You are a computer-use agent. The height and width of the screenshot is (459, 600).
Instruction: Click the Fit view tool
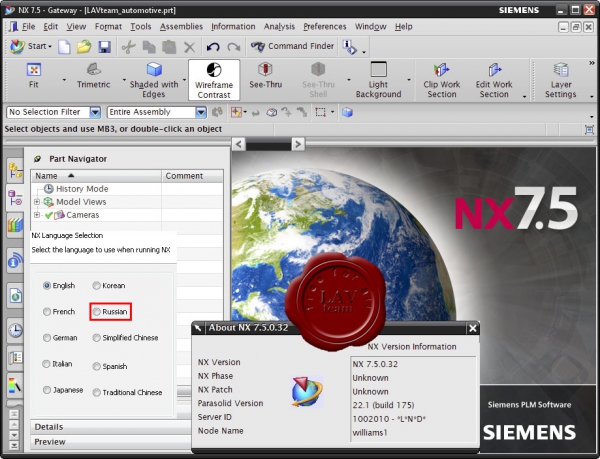click(x=34, y=76)
